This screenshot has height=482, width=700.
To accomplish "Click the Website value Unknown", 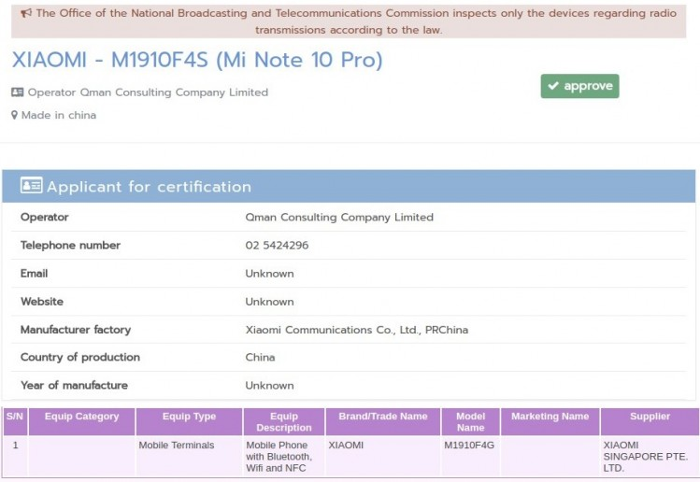I will [270, 302].
